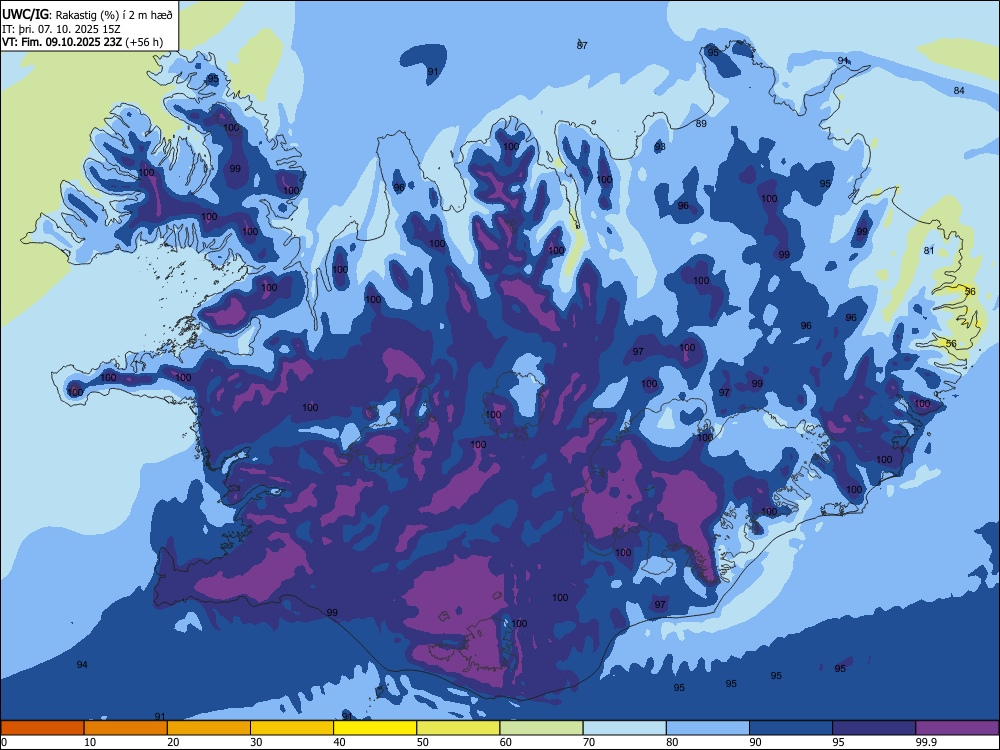1000x750 pixels.
Task: Click the bright yellow 40–50 legend swatch
Action: [x=375, y=728]
